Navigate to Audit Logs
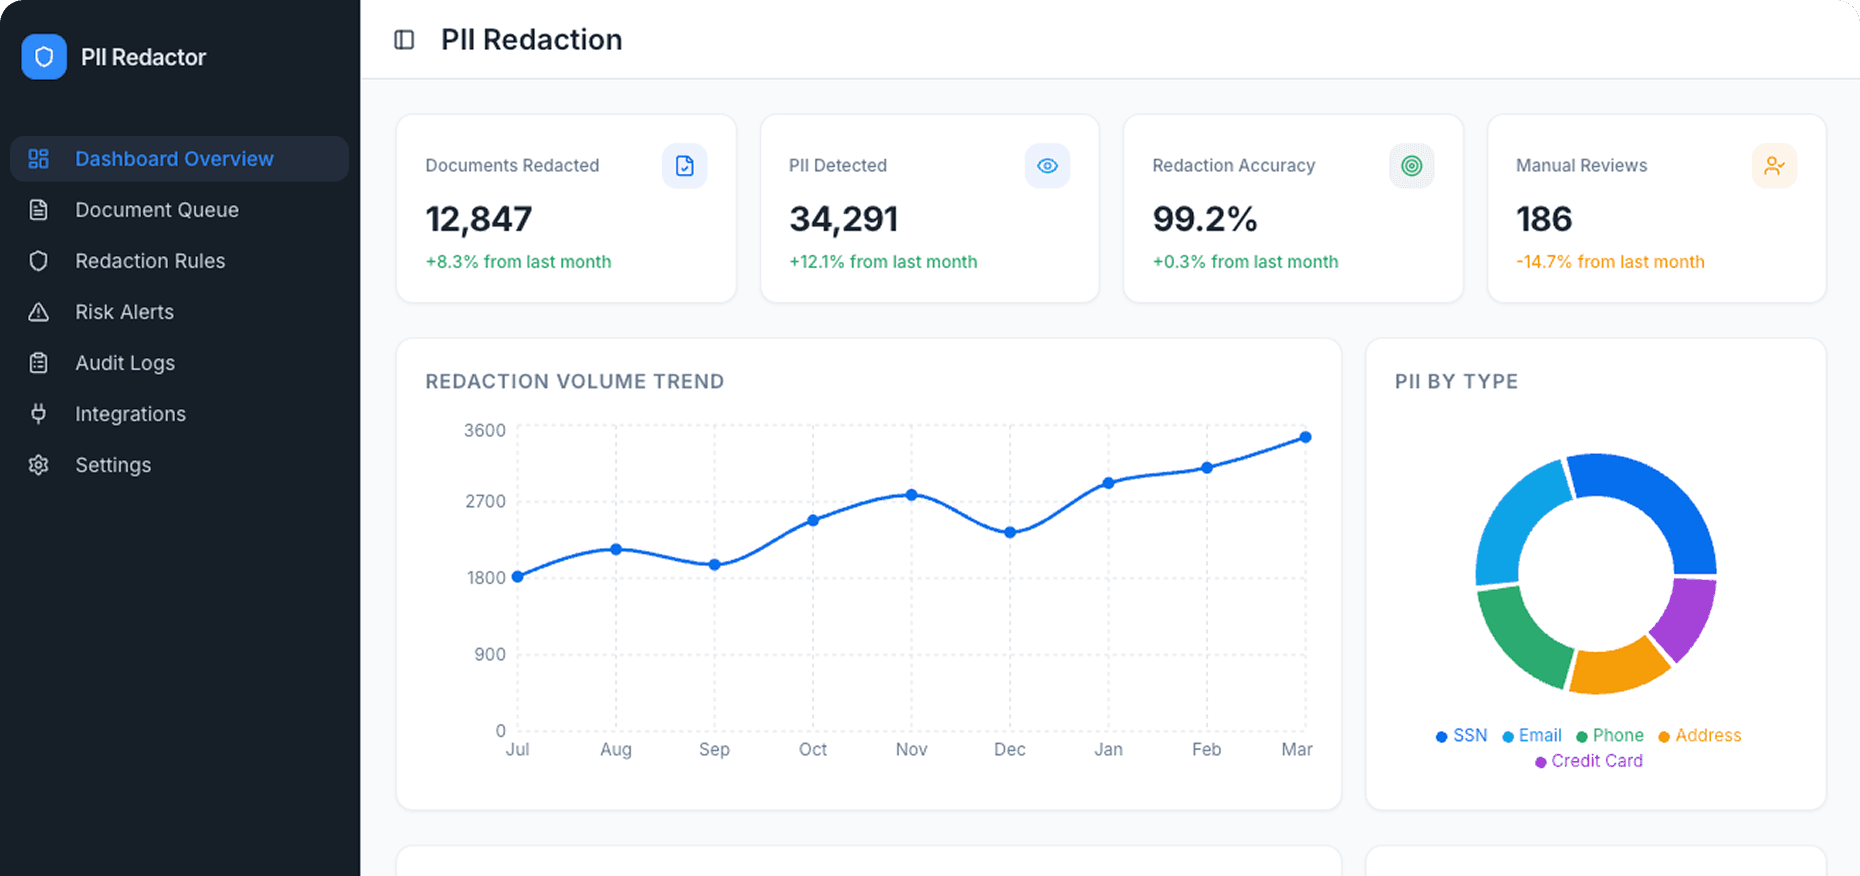 pyautogui.click(x=180, y=363)
